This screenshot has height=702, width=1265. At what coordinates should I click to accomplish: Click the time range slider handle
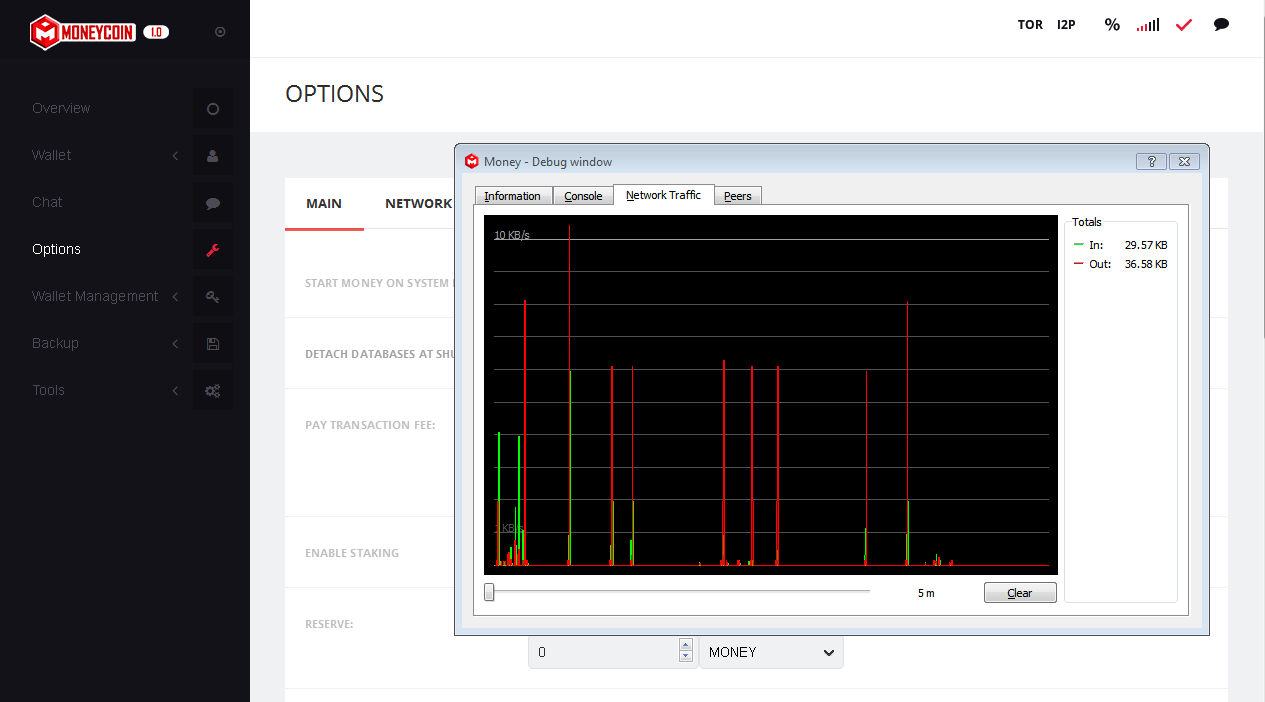point(489,592)
